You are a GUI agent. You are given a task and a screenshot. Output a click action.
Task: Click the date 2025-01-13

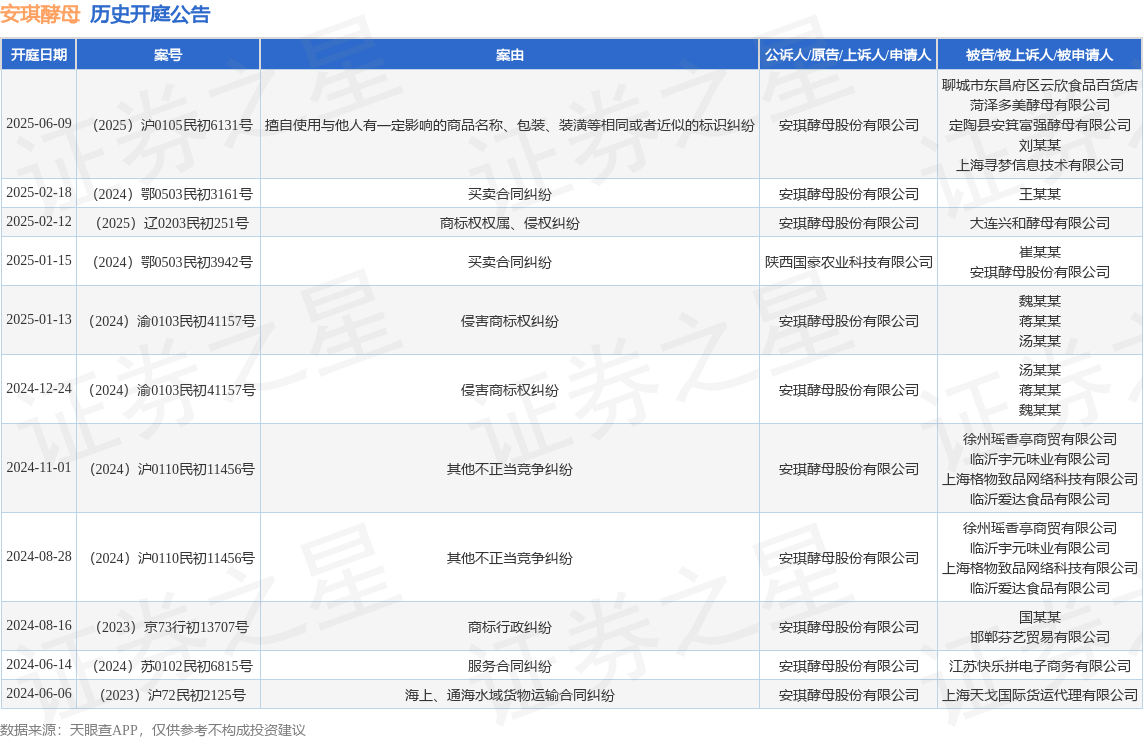(x=39, y=319)
